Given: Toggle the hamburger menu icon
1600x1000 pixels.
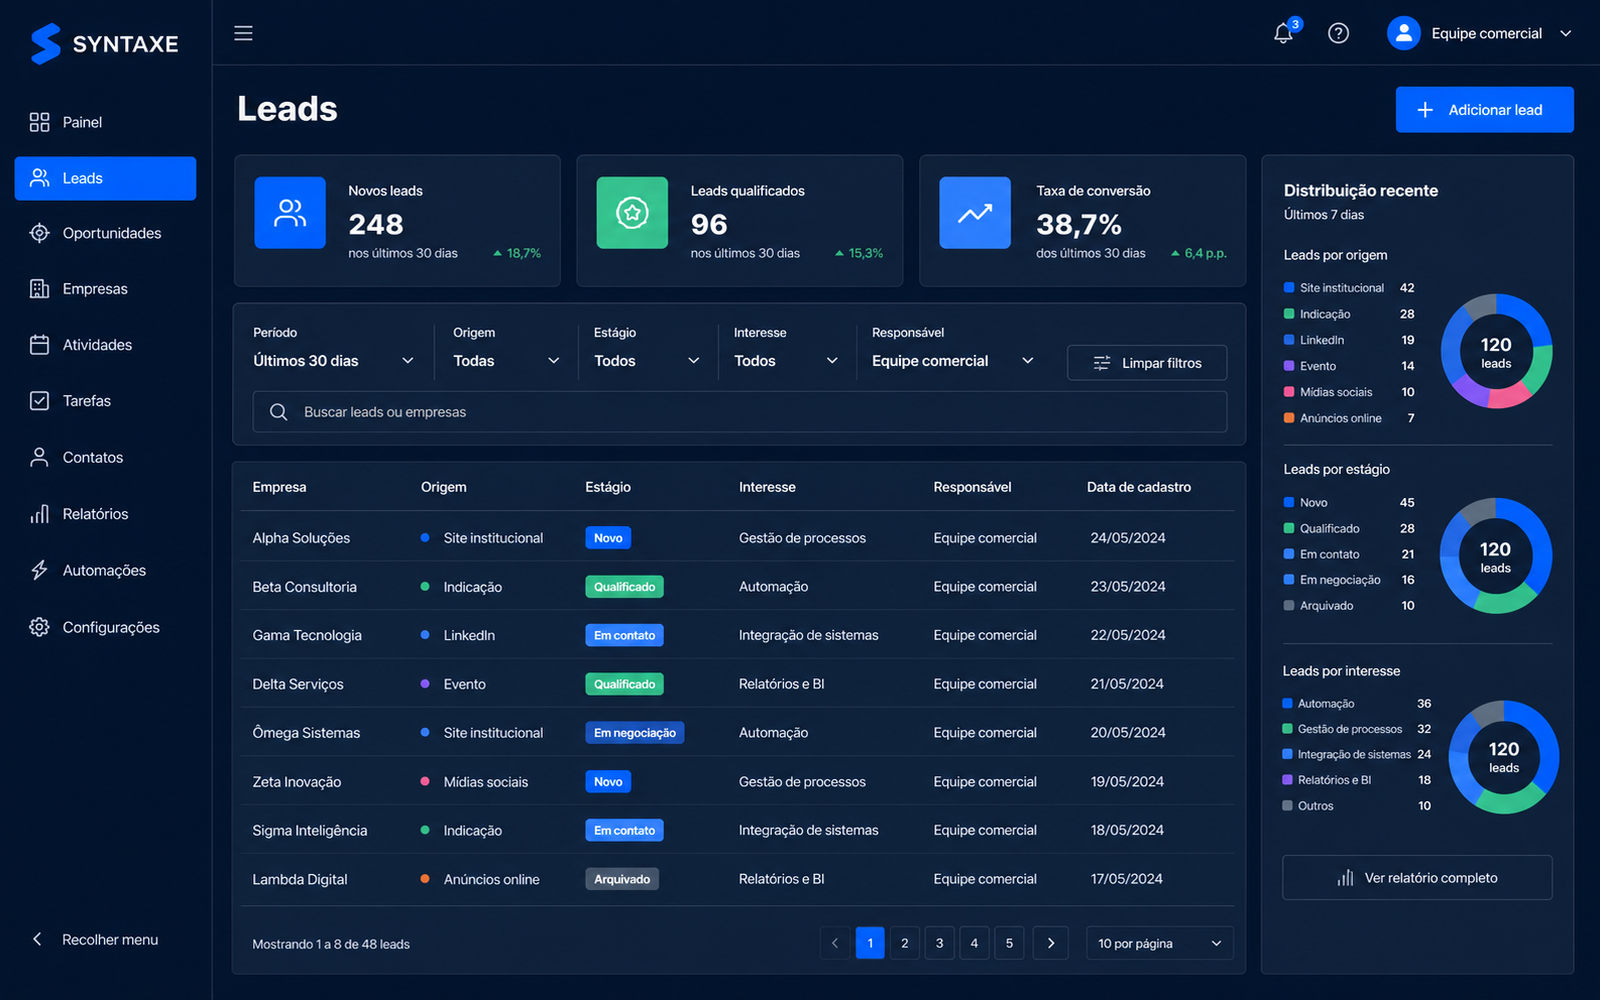Looking at the screenshot, I should (x=243, y=33).
